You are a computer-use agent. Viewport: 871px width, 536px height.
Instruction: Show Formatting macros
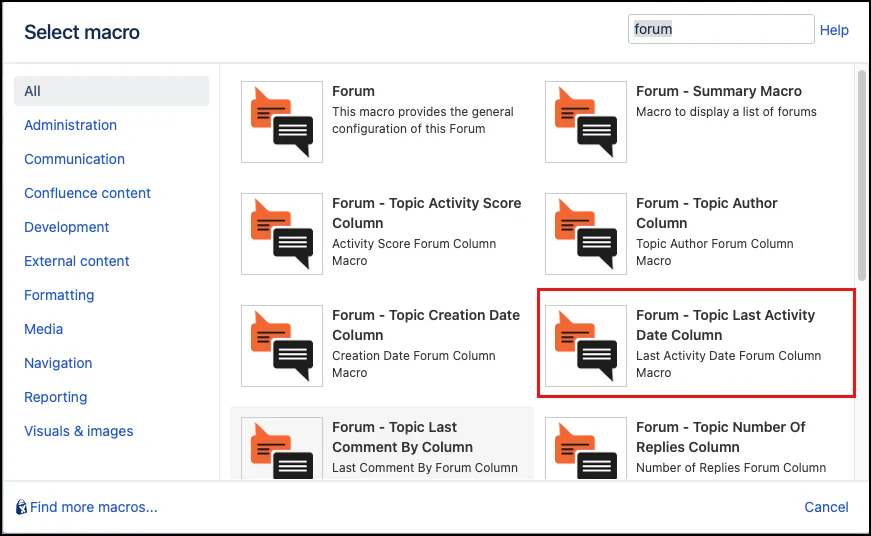pyautogui.click(x=59, y=295)
